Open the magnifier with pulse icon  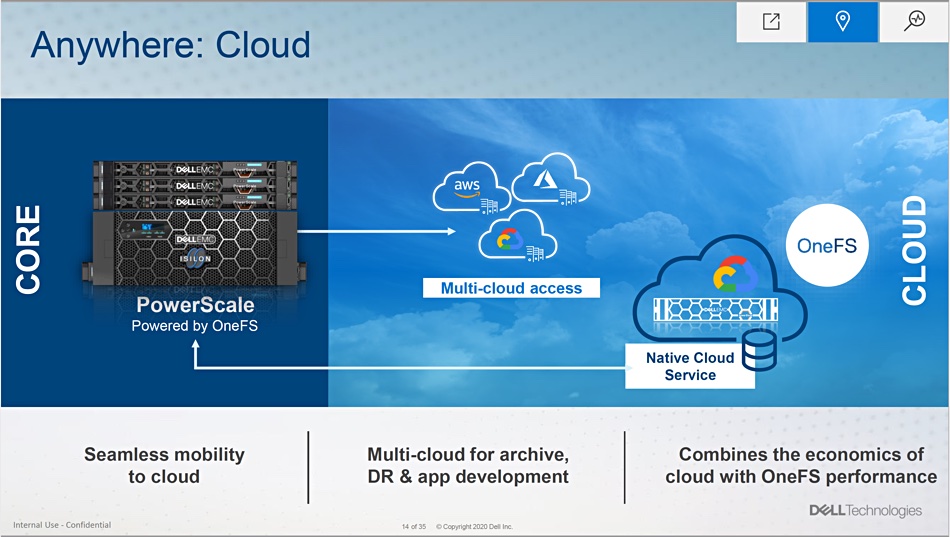pyautogui.click(x=914, y=22)
